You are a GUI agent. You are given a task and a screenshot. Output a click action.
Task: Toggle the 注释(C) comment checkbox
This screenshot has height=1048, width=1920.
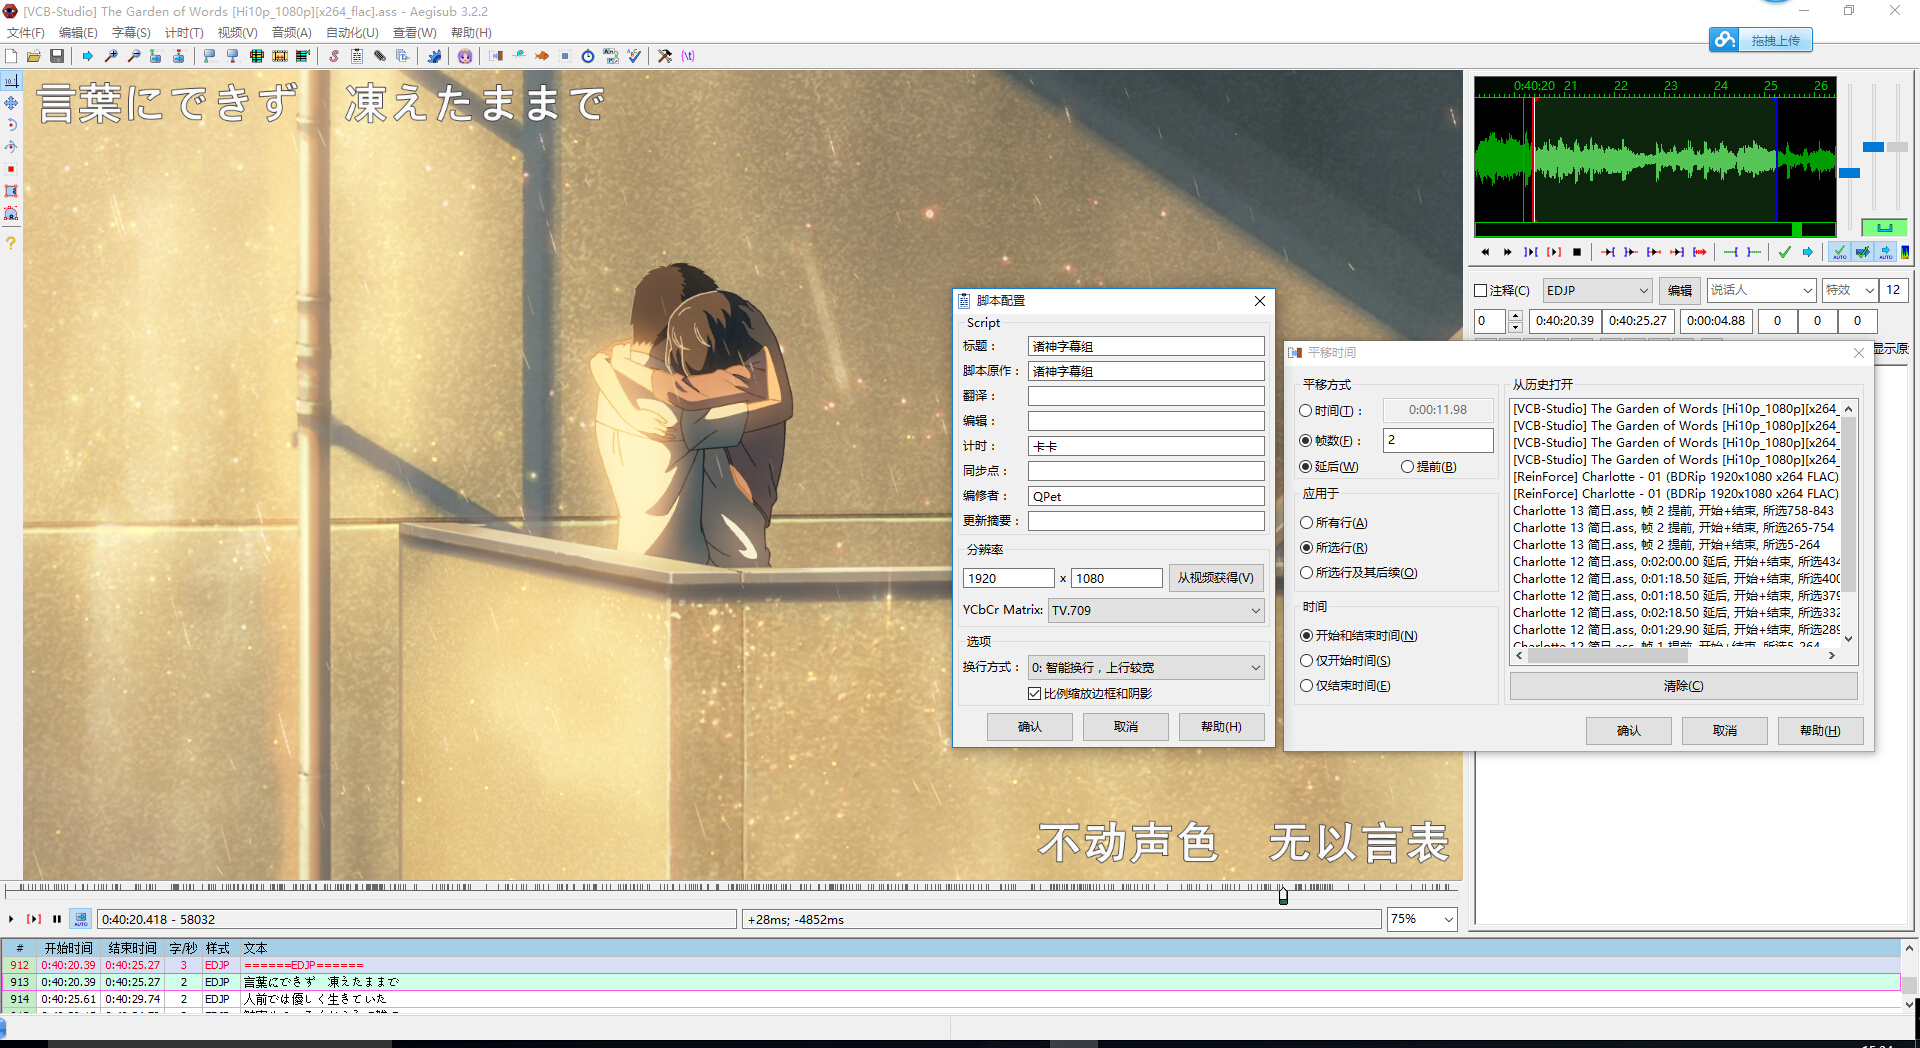(x=1481, y=291)
